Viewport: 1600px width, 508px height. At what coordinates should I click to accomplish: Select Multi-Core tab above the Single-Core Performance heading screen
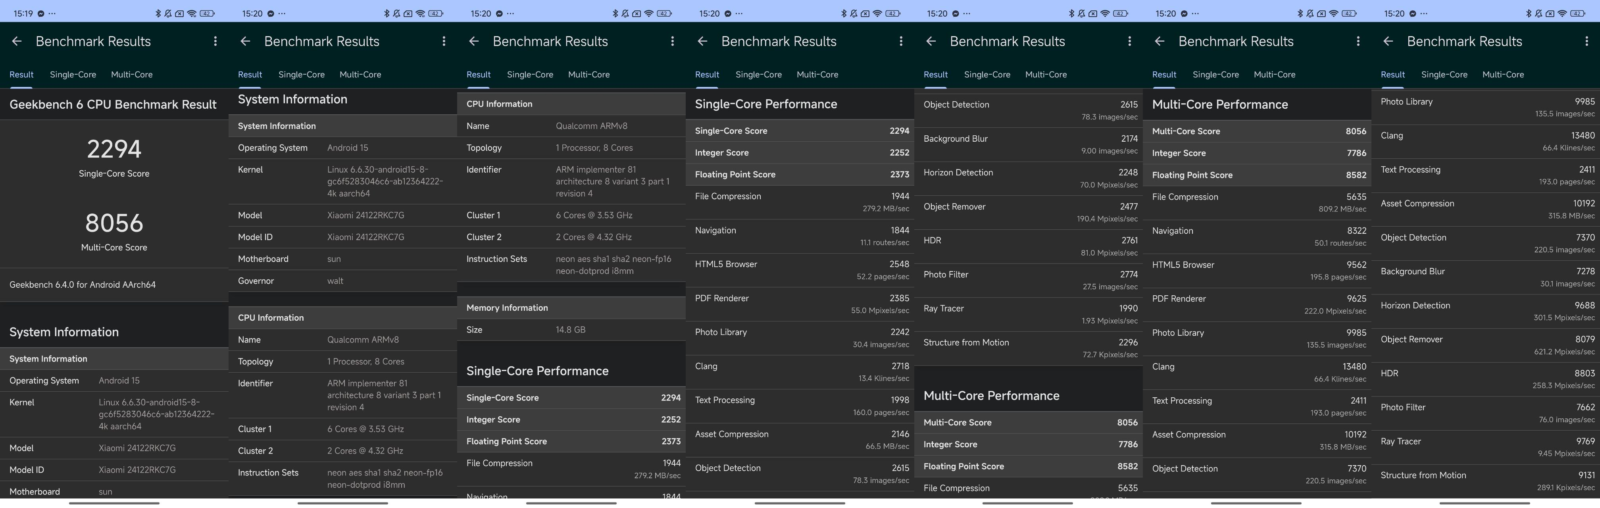coord(817,75)
